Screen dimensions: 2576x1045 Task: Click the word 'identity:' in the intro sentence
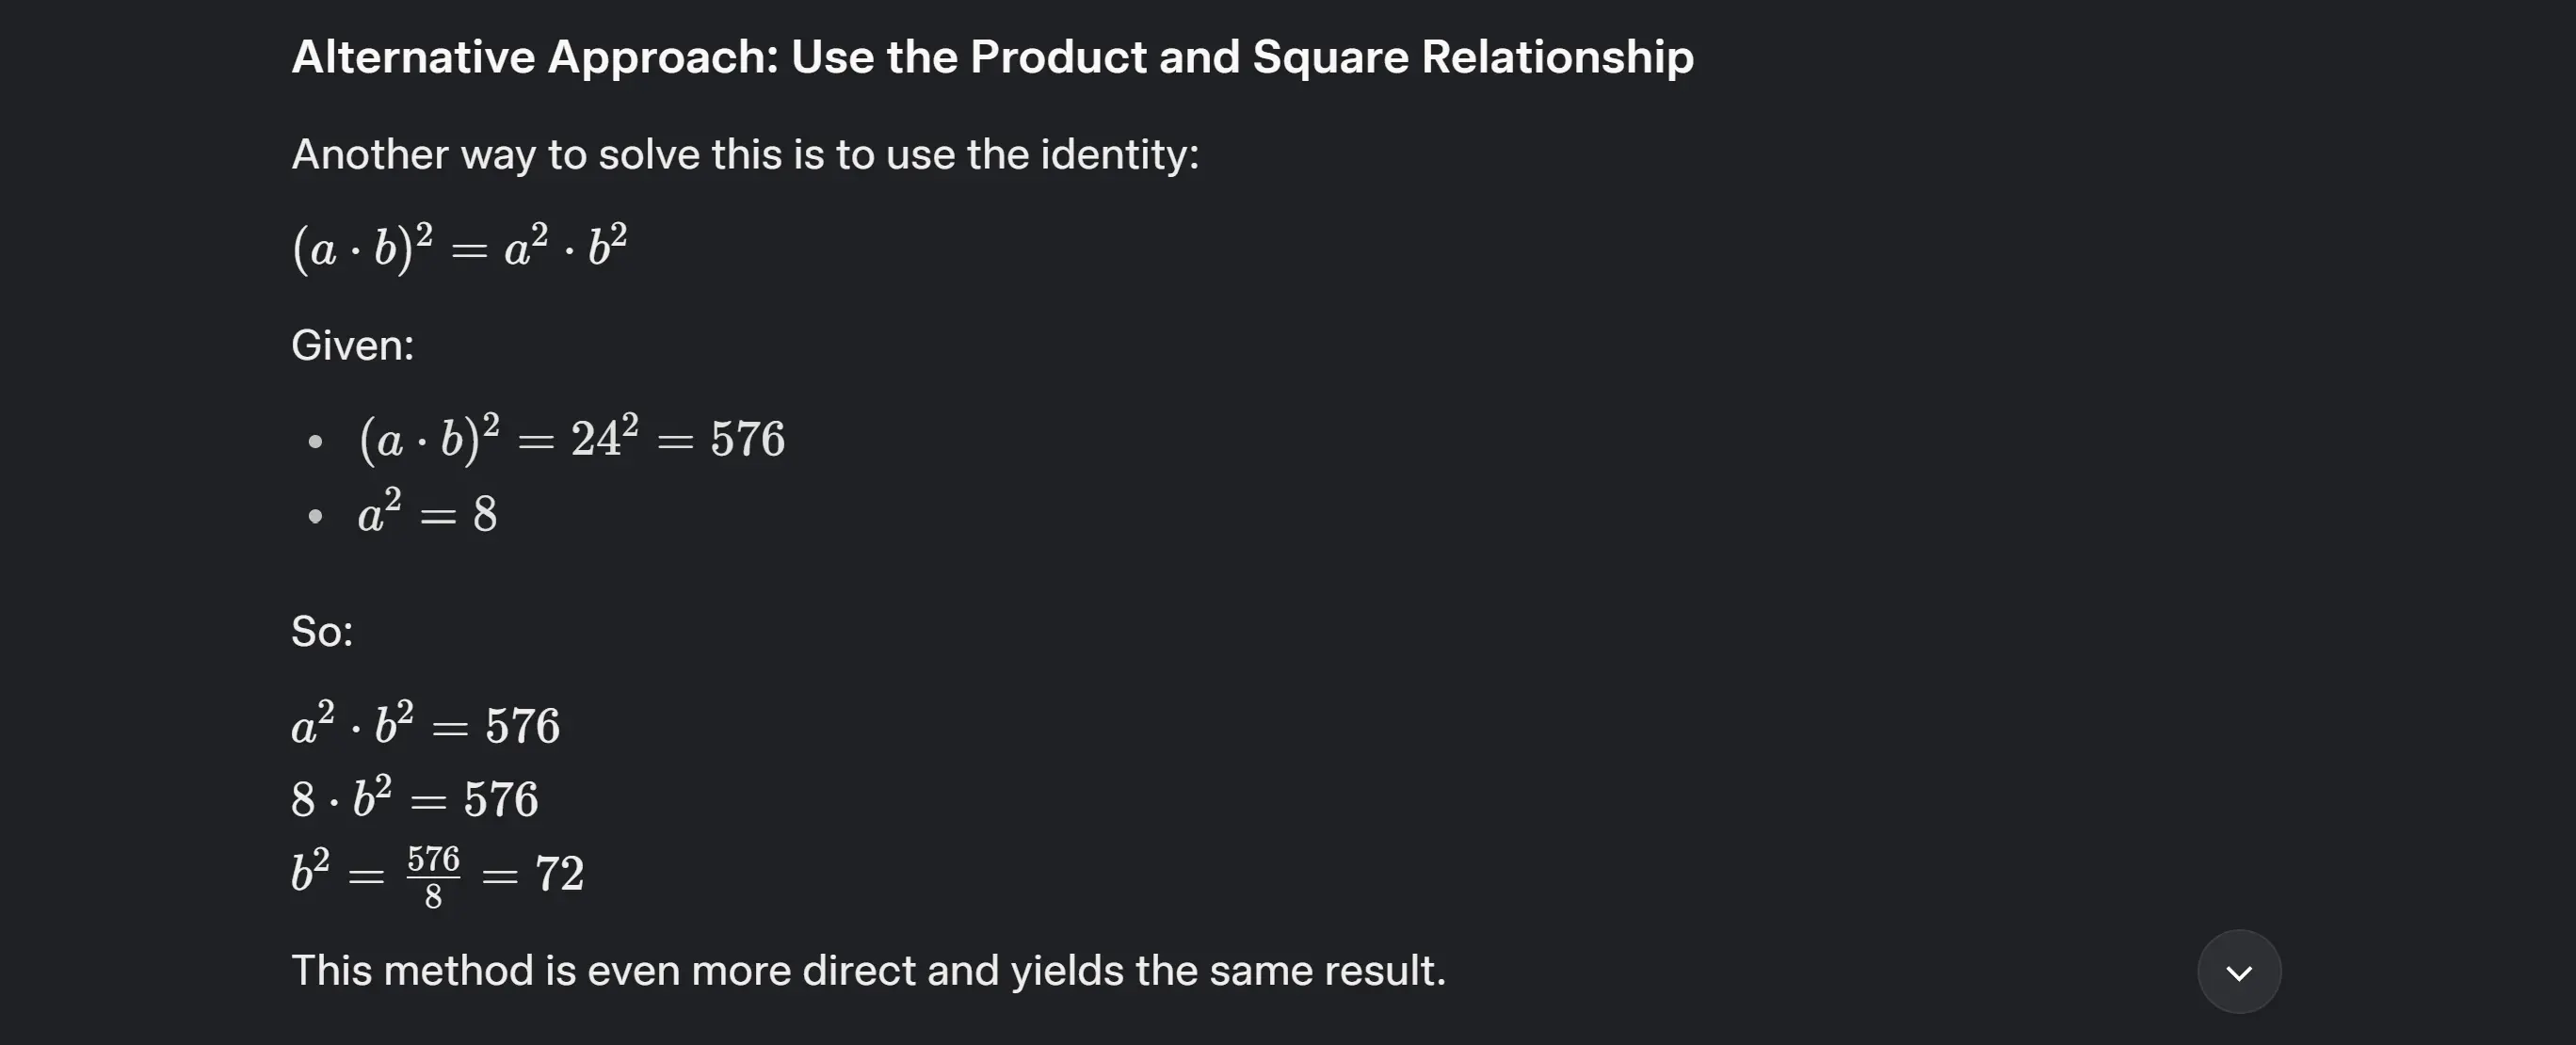coord(1120,155)
